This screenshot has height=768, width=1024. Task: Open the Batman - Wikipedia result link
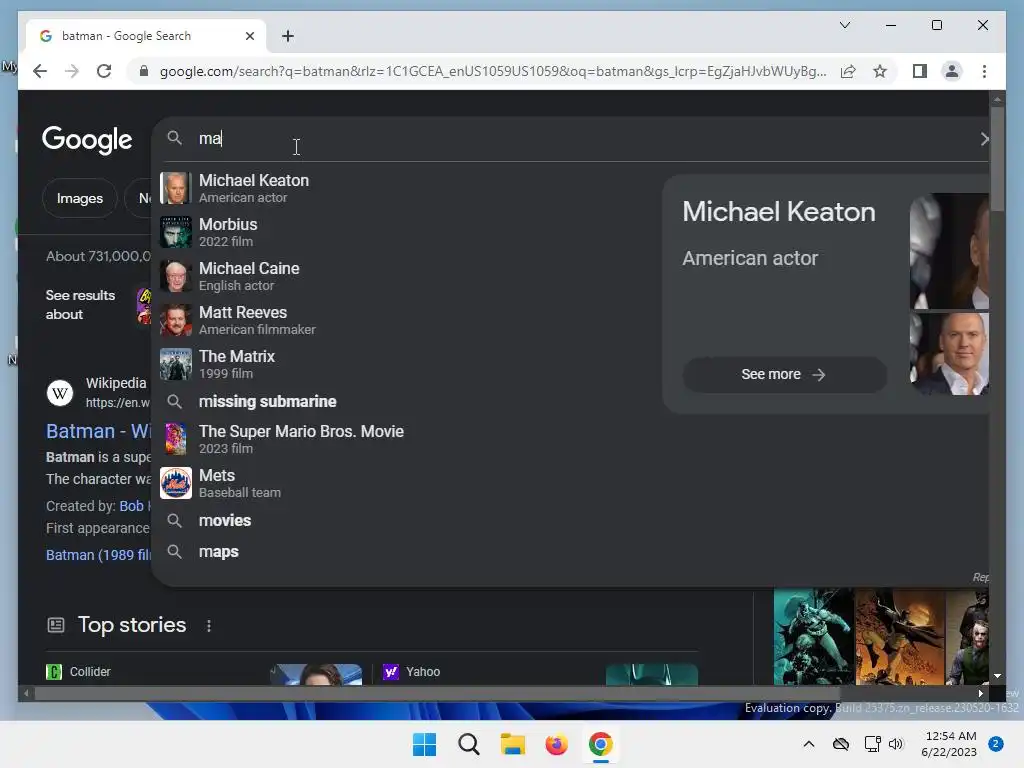[98, 431]
